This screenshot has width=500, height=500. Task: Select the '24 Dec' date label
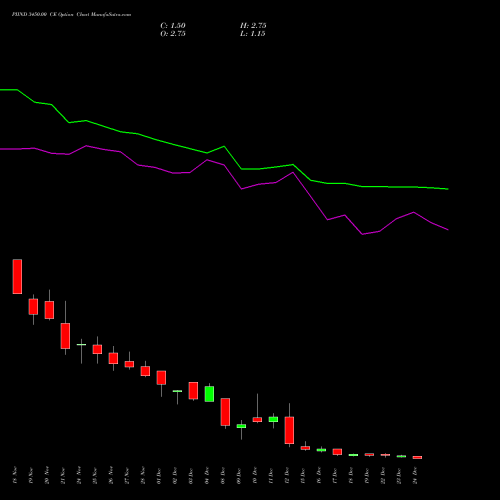click(415, 475)
